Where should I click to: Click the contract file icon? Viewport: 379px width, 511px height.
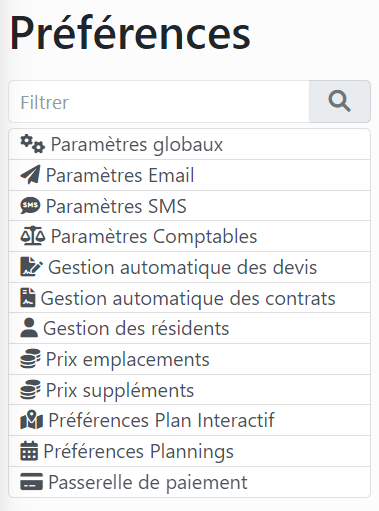pyautogui.click(x=28, y=298)
